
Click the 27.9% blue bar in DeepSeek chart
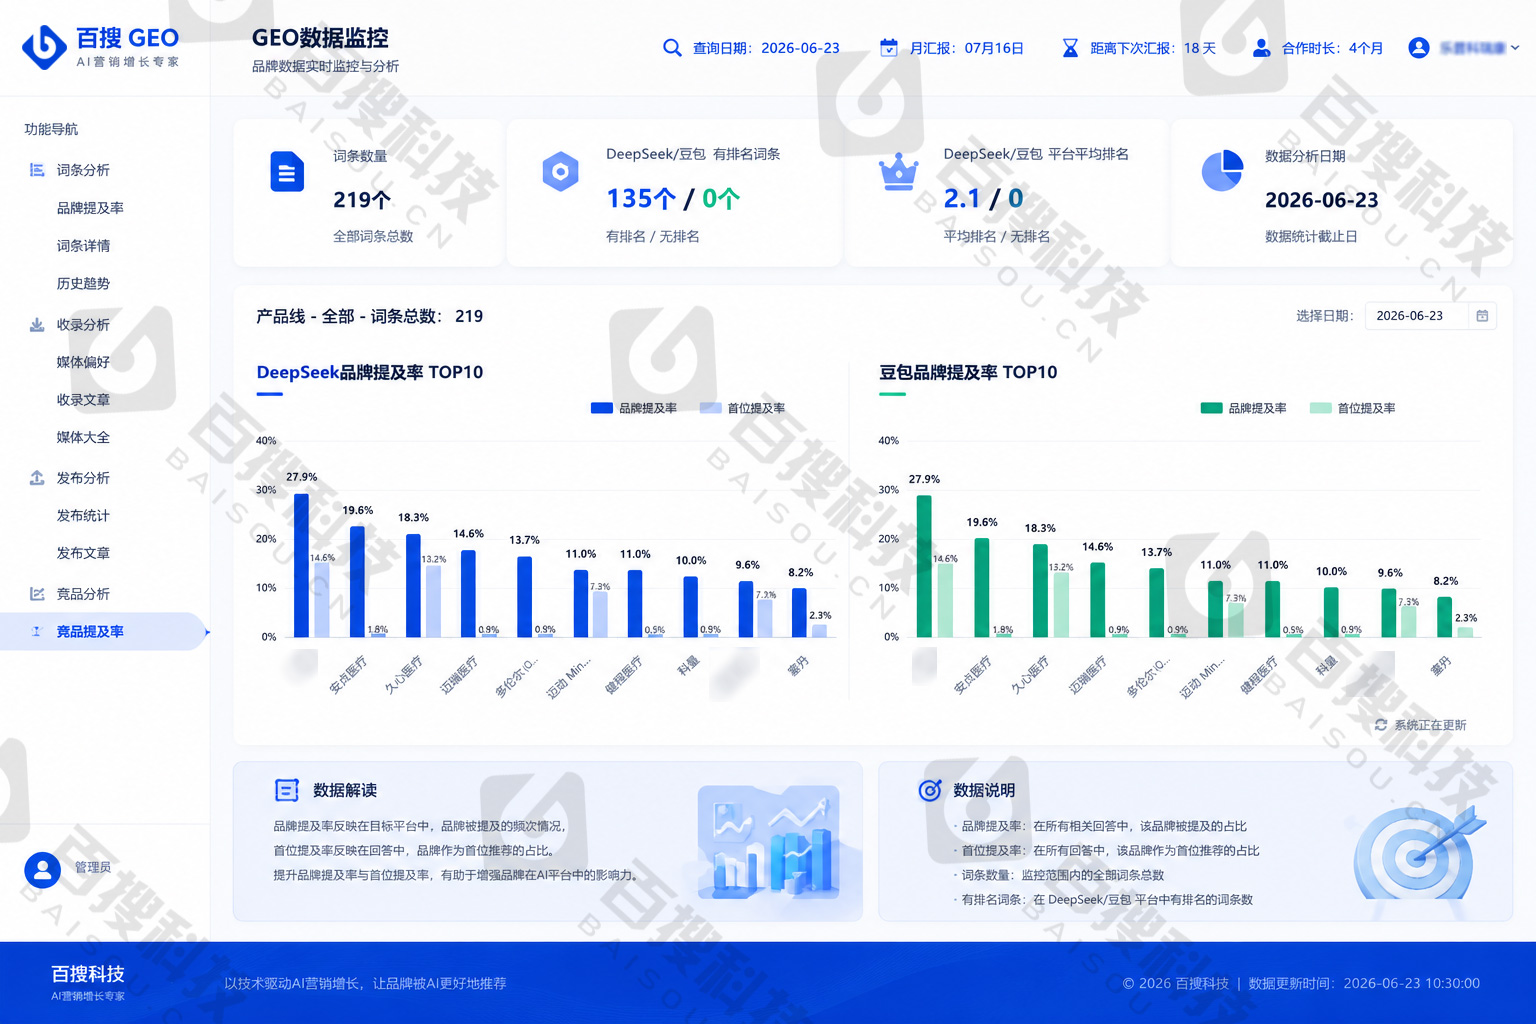click(301, 565)
